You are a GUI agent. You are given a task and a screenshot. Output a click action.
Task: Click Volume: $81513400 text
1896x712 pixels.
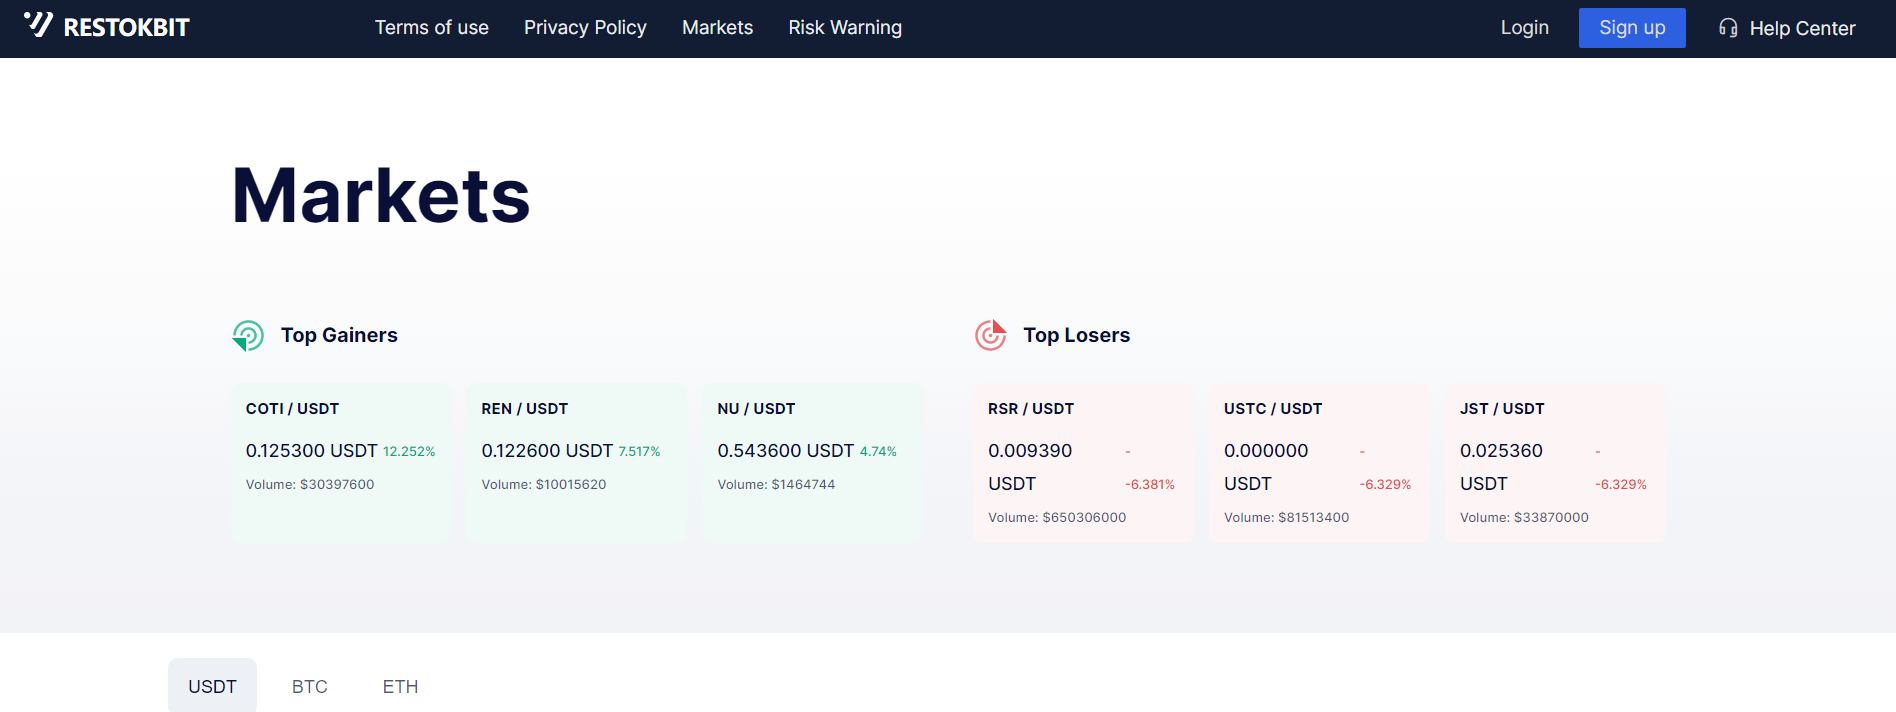tap(1286, 518)
